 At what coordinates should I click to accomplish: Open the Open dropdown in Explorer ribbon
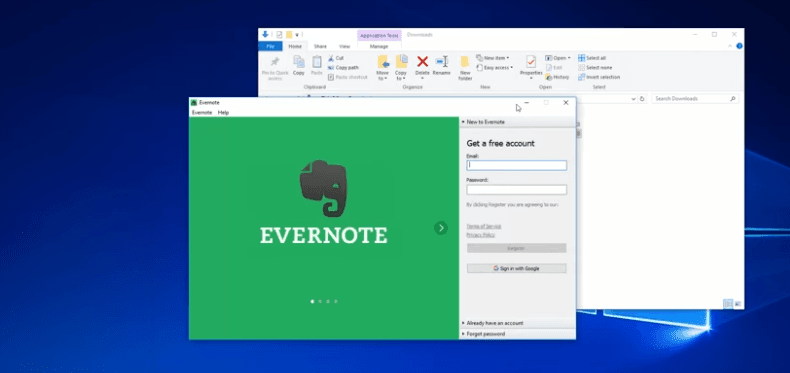[x=558, y=58]
